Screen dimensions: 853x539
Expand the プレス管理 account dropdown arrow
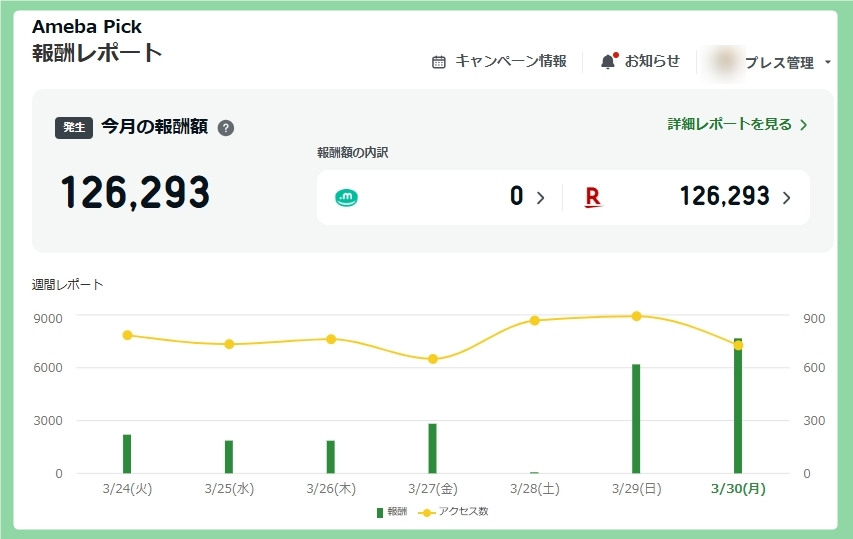pos(828,63)
